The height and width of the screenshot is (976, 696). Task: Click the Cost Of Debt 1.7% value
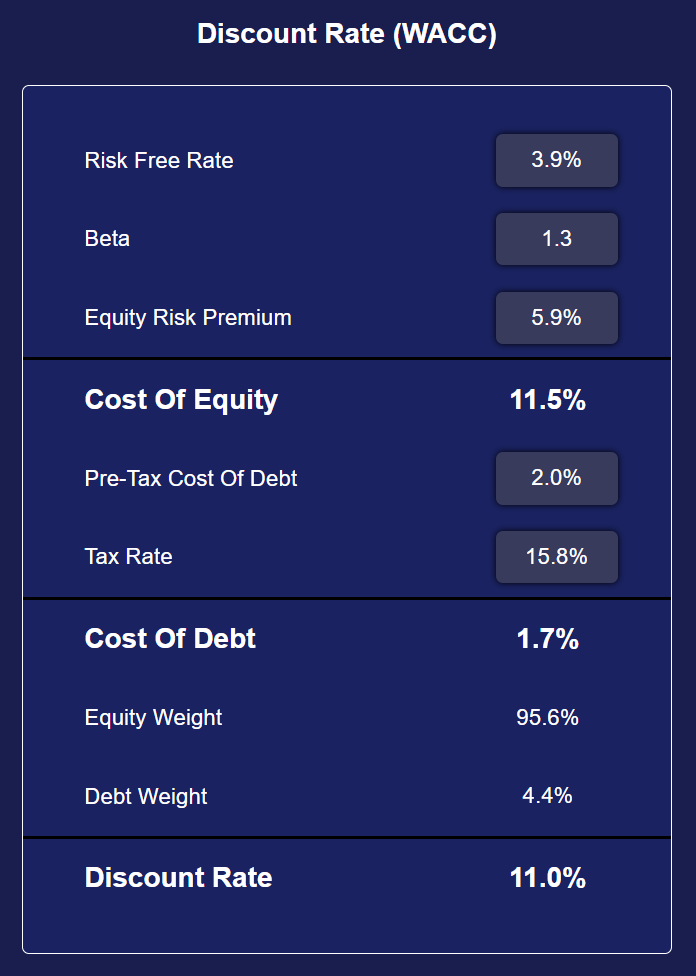point(548,639)
